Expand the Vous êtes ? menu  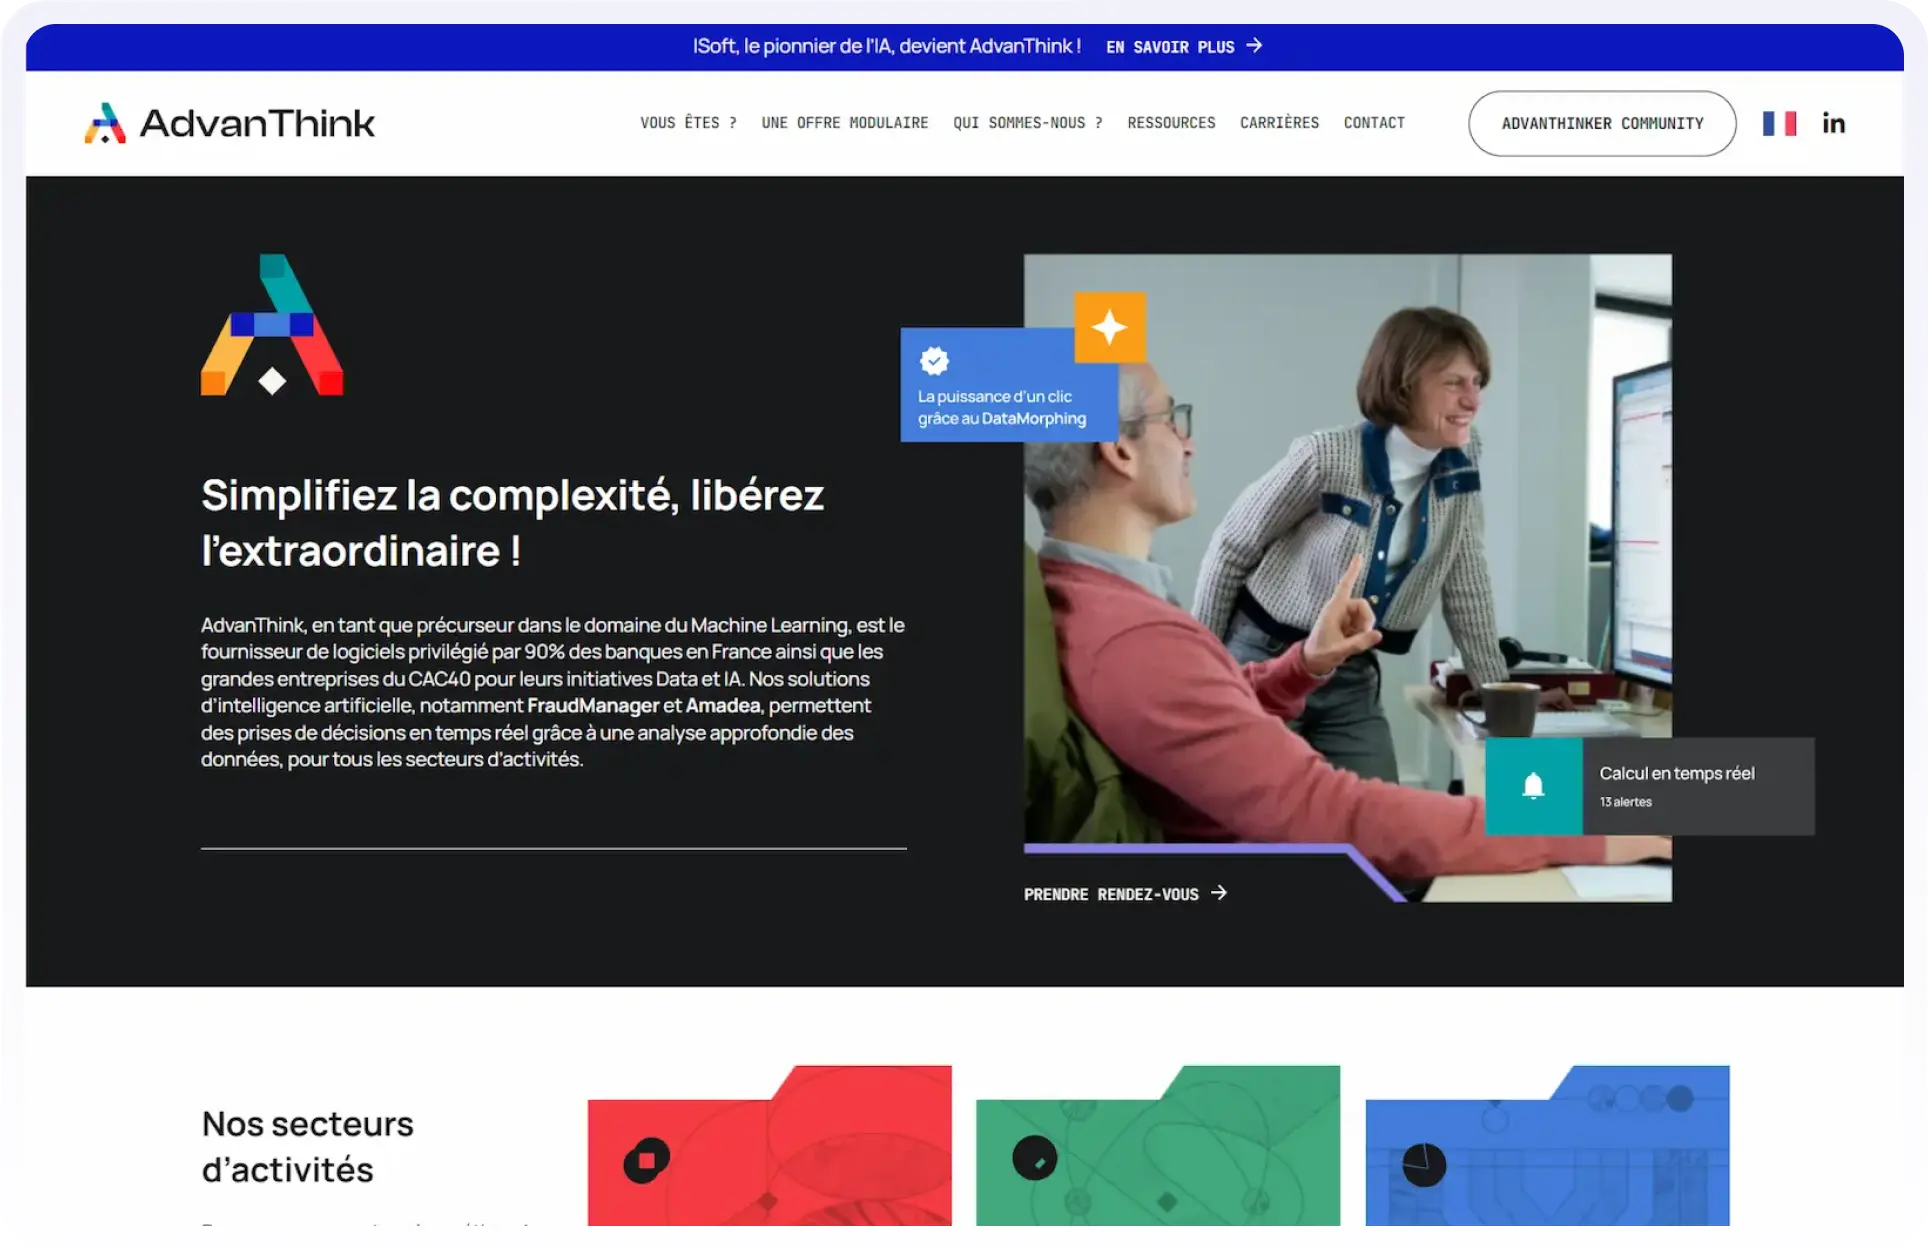688,123
